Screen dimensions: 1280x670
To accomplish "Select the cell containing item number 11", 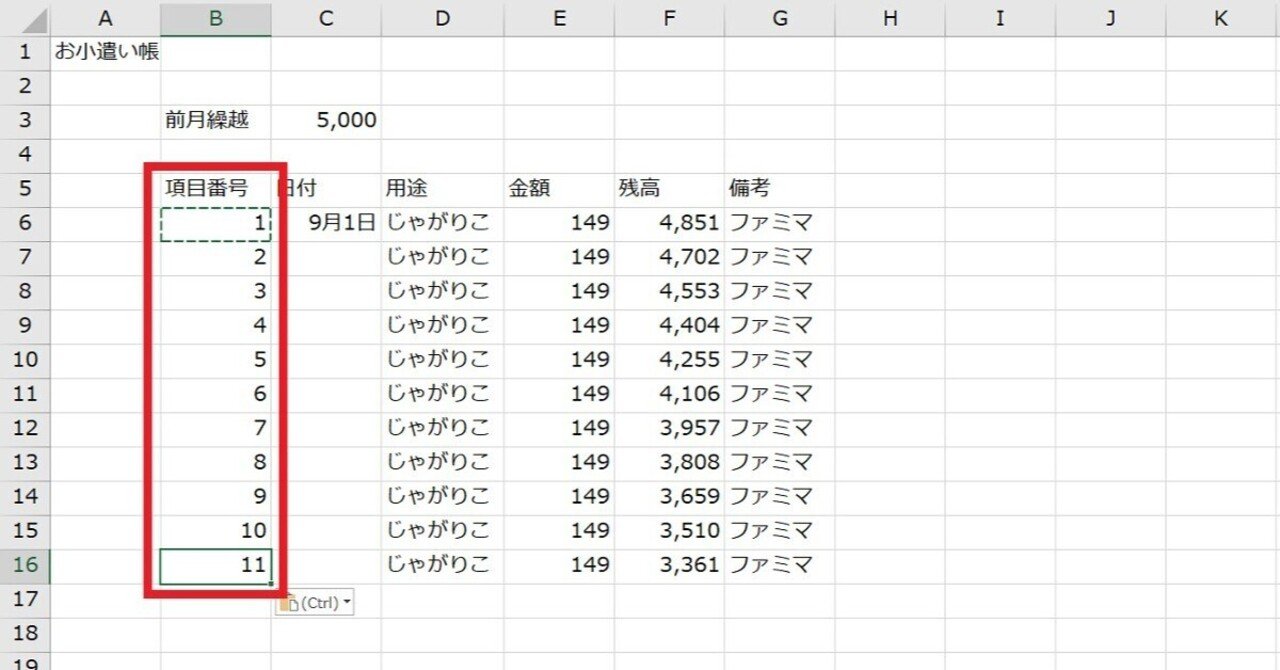I will [214, 565].
